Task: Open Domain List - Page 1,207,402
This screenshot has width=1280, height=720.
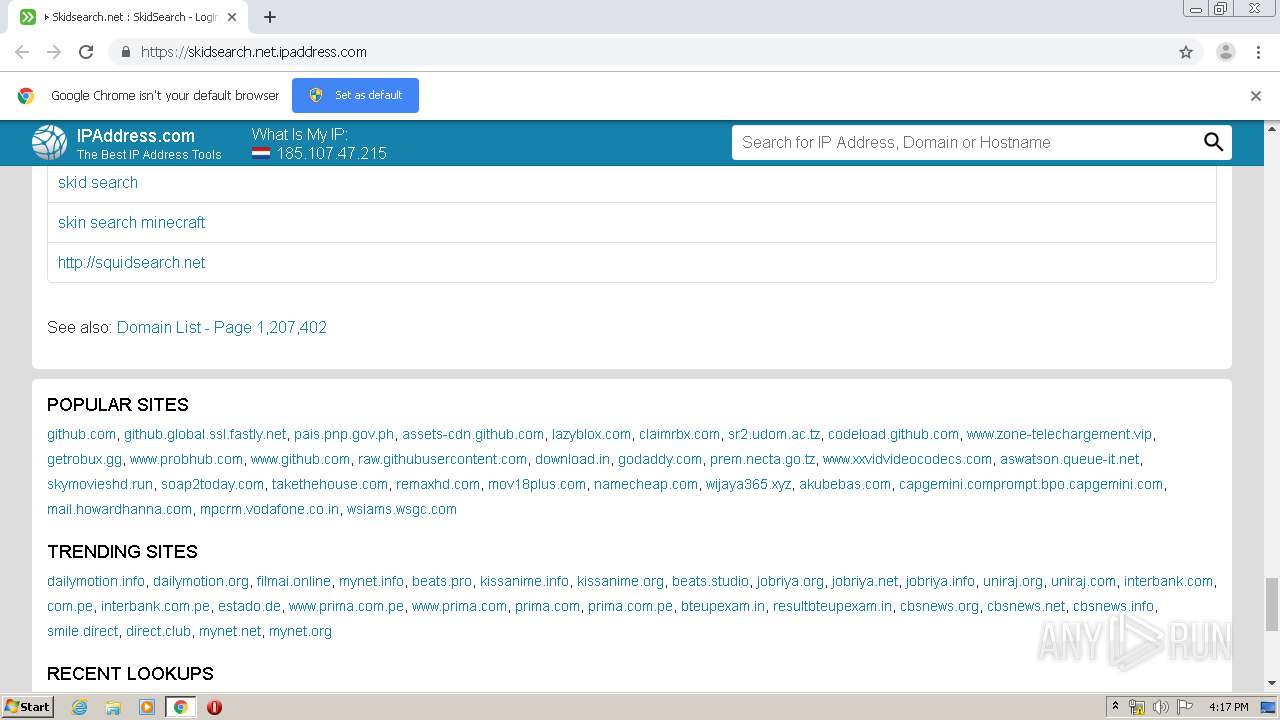Action: point(222,327)
